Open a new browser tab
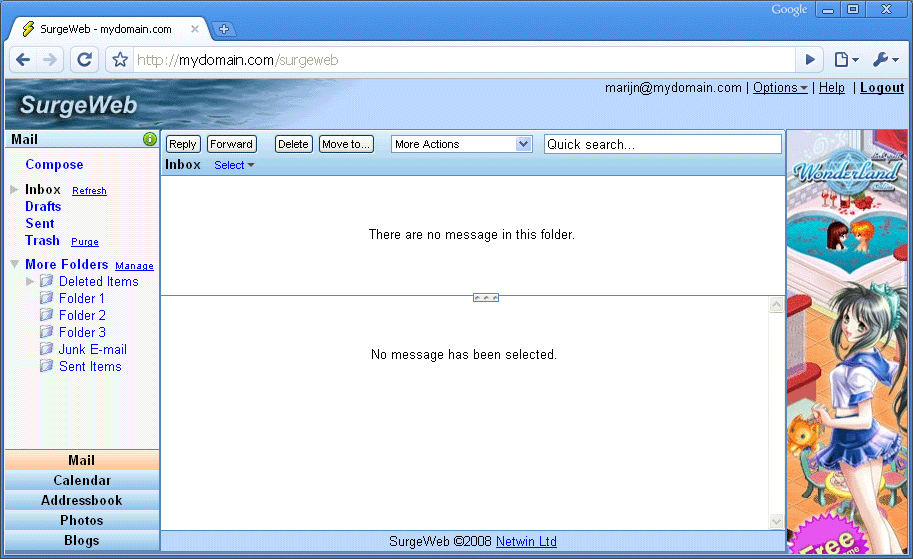913x559 pixels. pyautogui.click(x=224, y=29)
